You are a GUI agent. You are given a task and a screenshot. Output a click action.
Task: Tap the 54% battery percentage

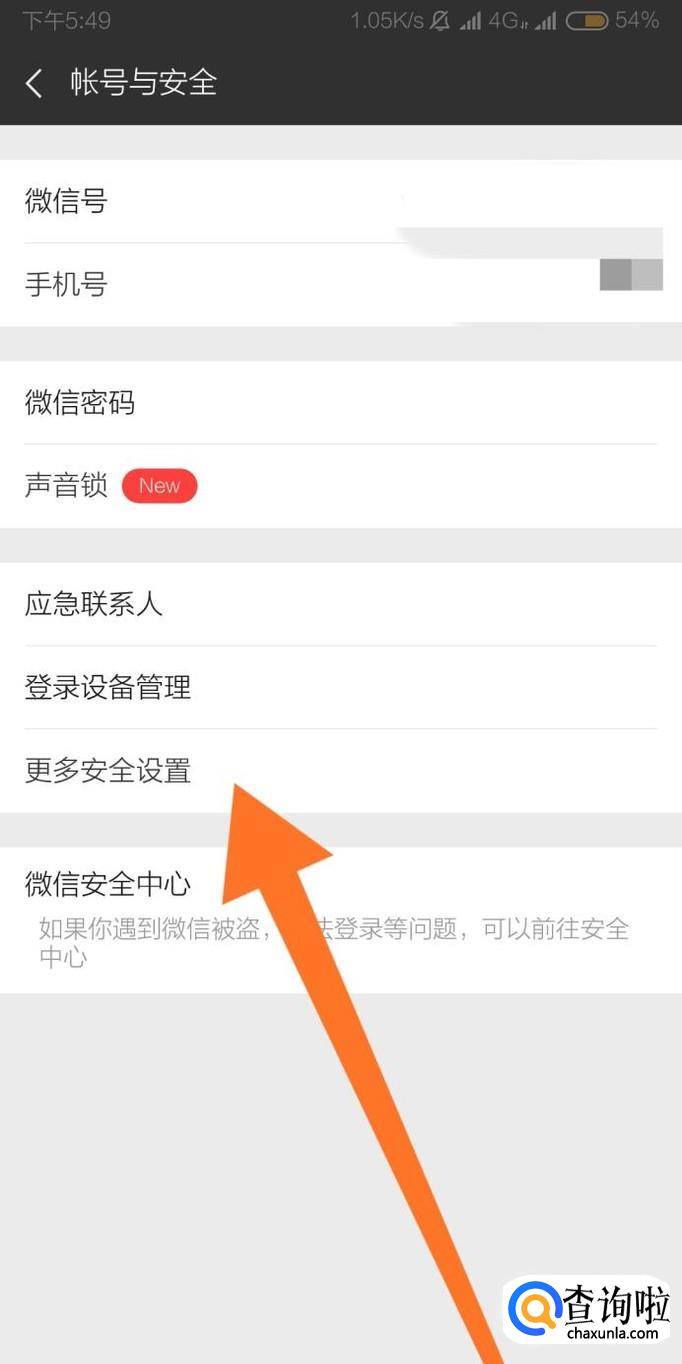[637, 20]
